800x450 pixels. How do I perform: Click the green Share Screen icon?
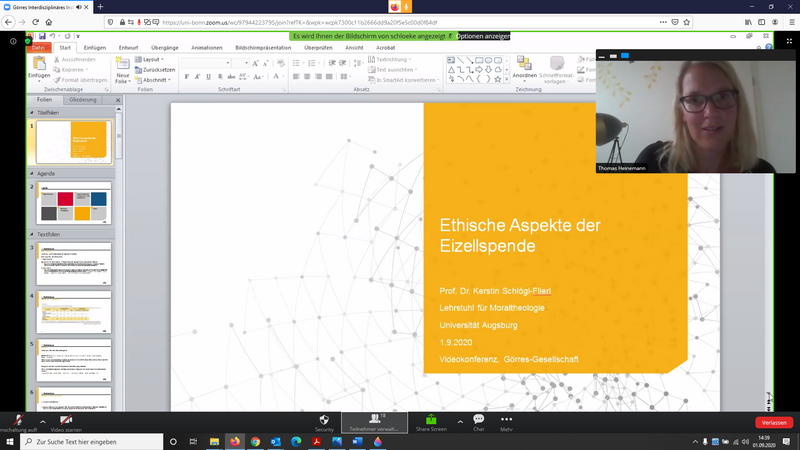pos(431,419)
